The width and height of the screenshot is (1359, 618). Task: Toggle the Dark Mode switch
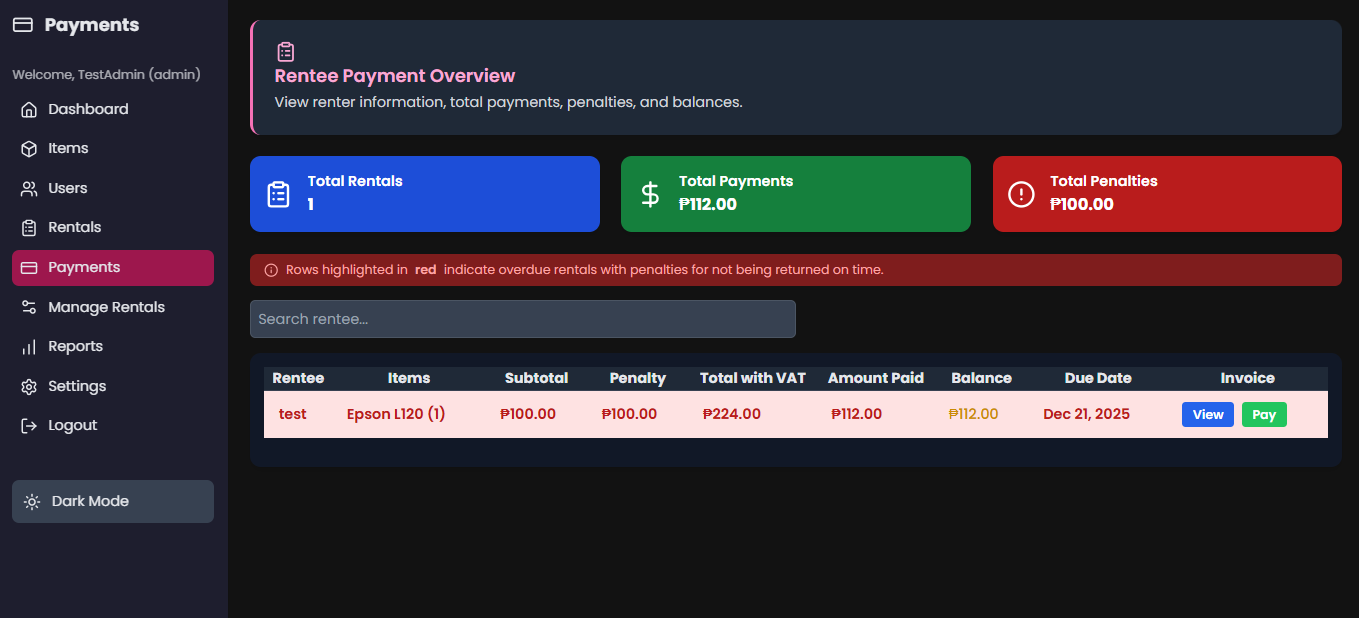click(112, 501)
